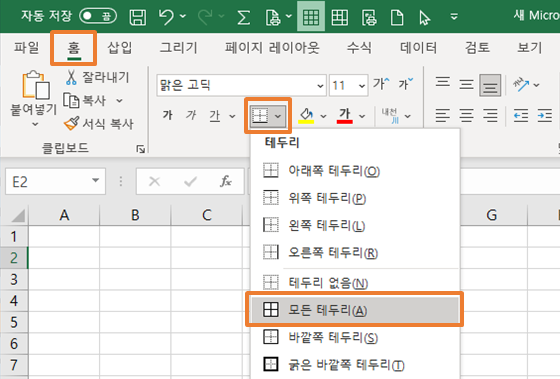Switch to the 수식 tab
The height and width of the screenshot is (379, 560).
[x=359, y=48]
